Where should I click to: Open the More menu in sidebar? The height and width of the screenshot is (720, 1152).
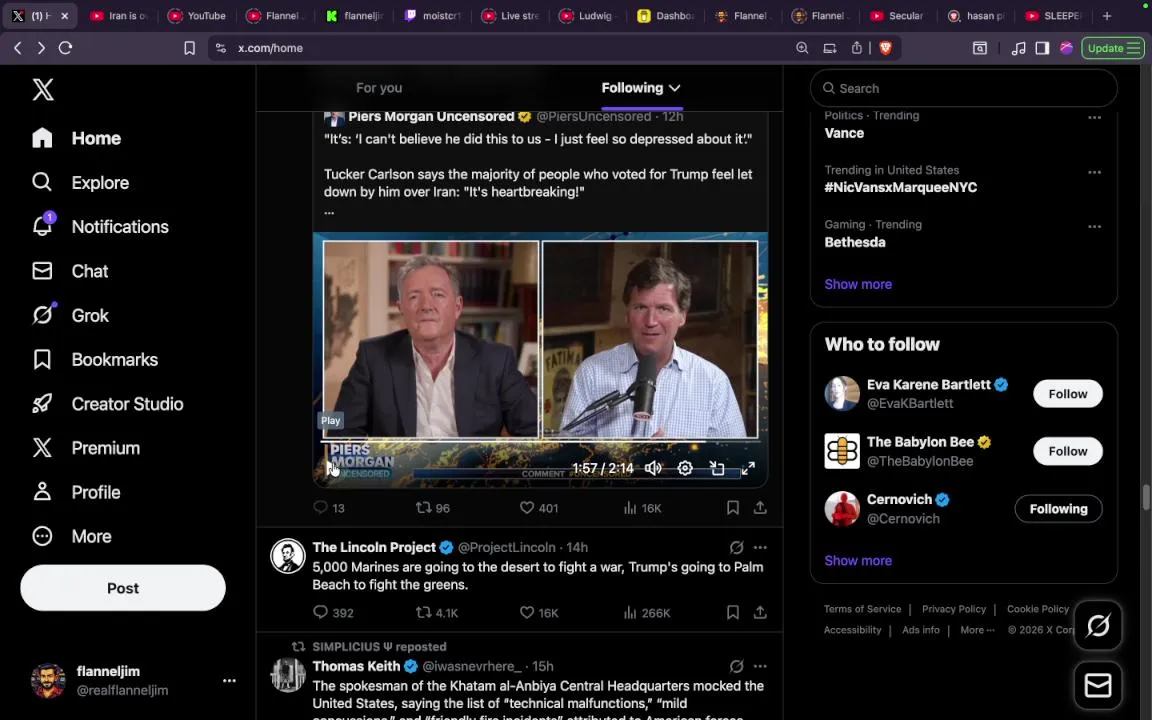coord(72,536)
